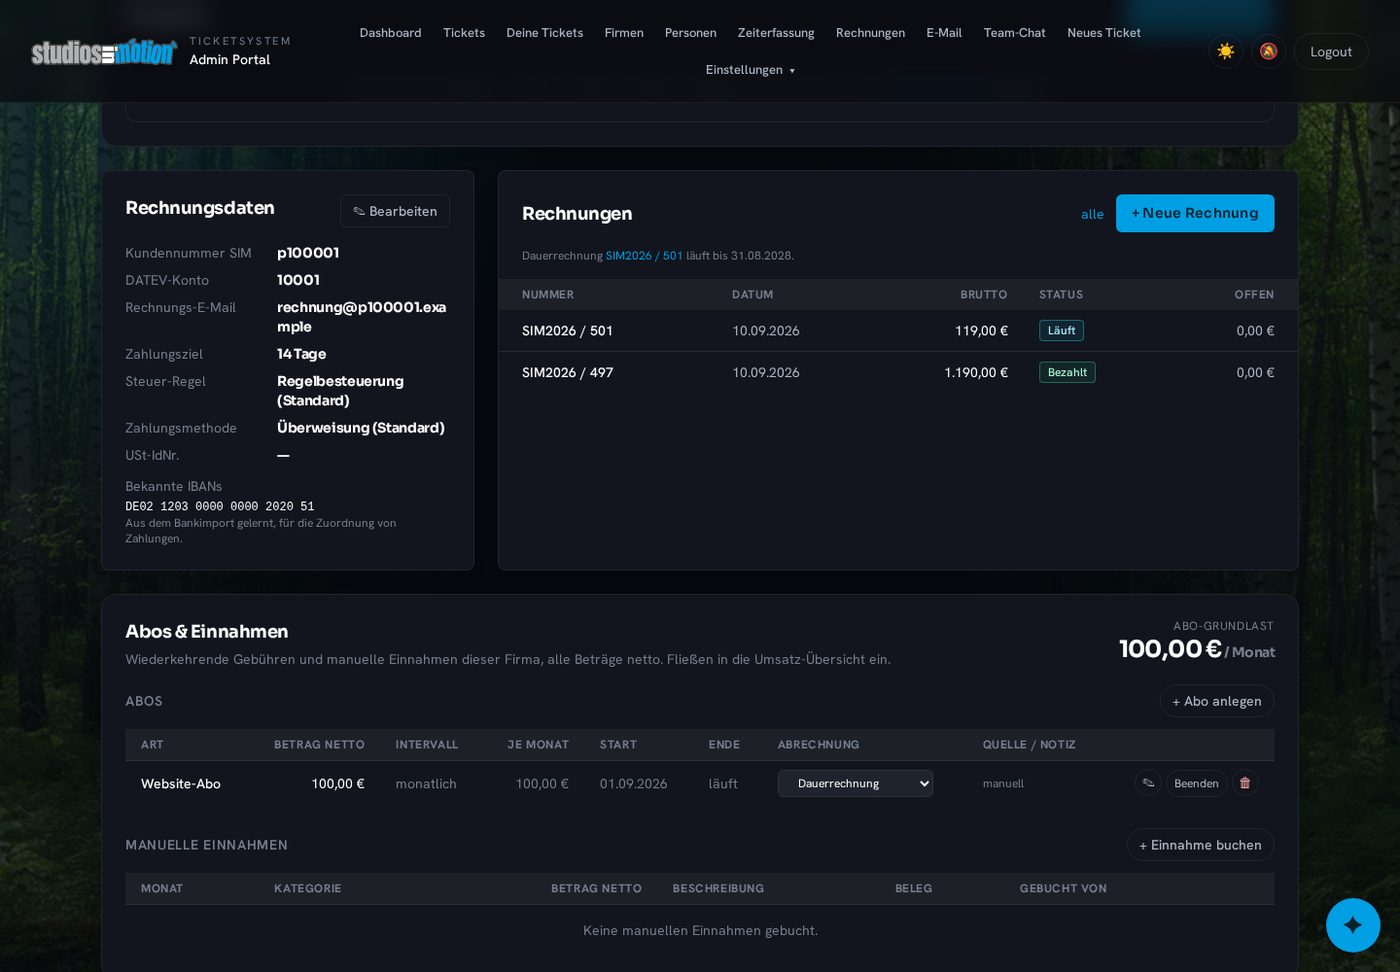The image size is (1400, 972).
Task: Click the Rechnungs-E-Mail address value
Action: pos(362,317)
